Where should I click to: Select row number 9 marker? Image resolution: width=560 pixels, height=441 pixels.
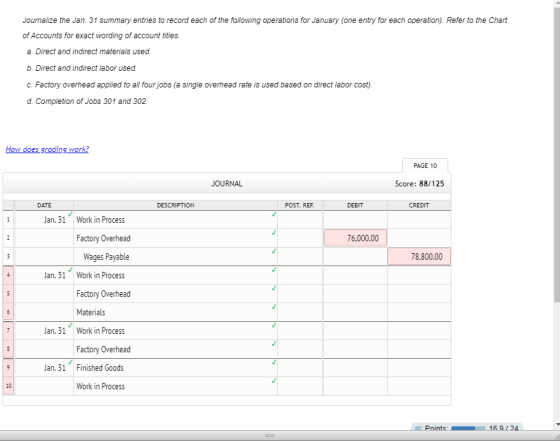(8, 368)
